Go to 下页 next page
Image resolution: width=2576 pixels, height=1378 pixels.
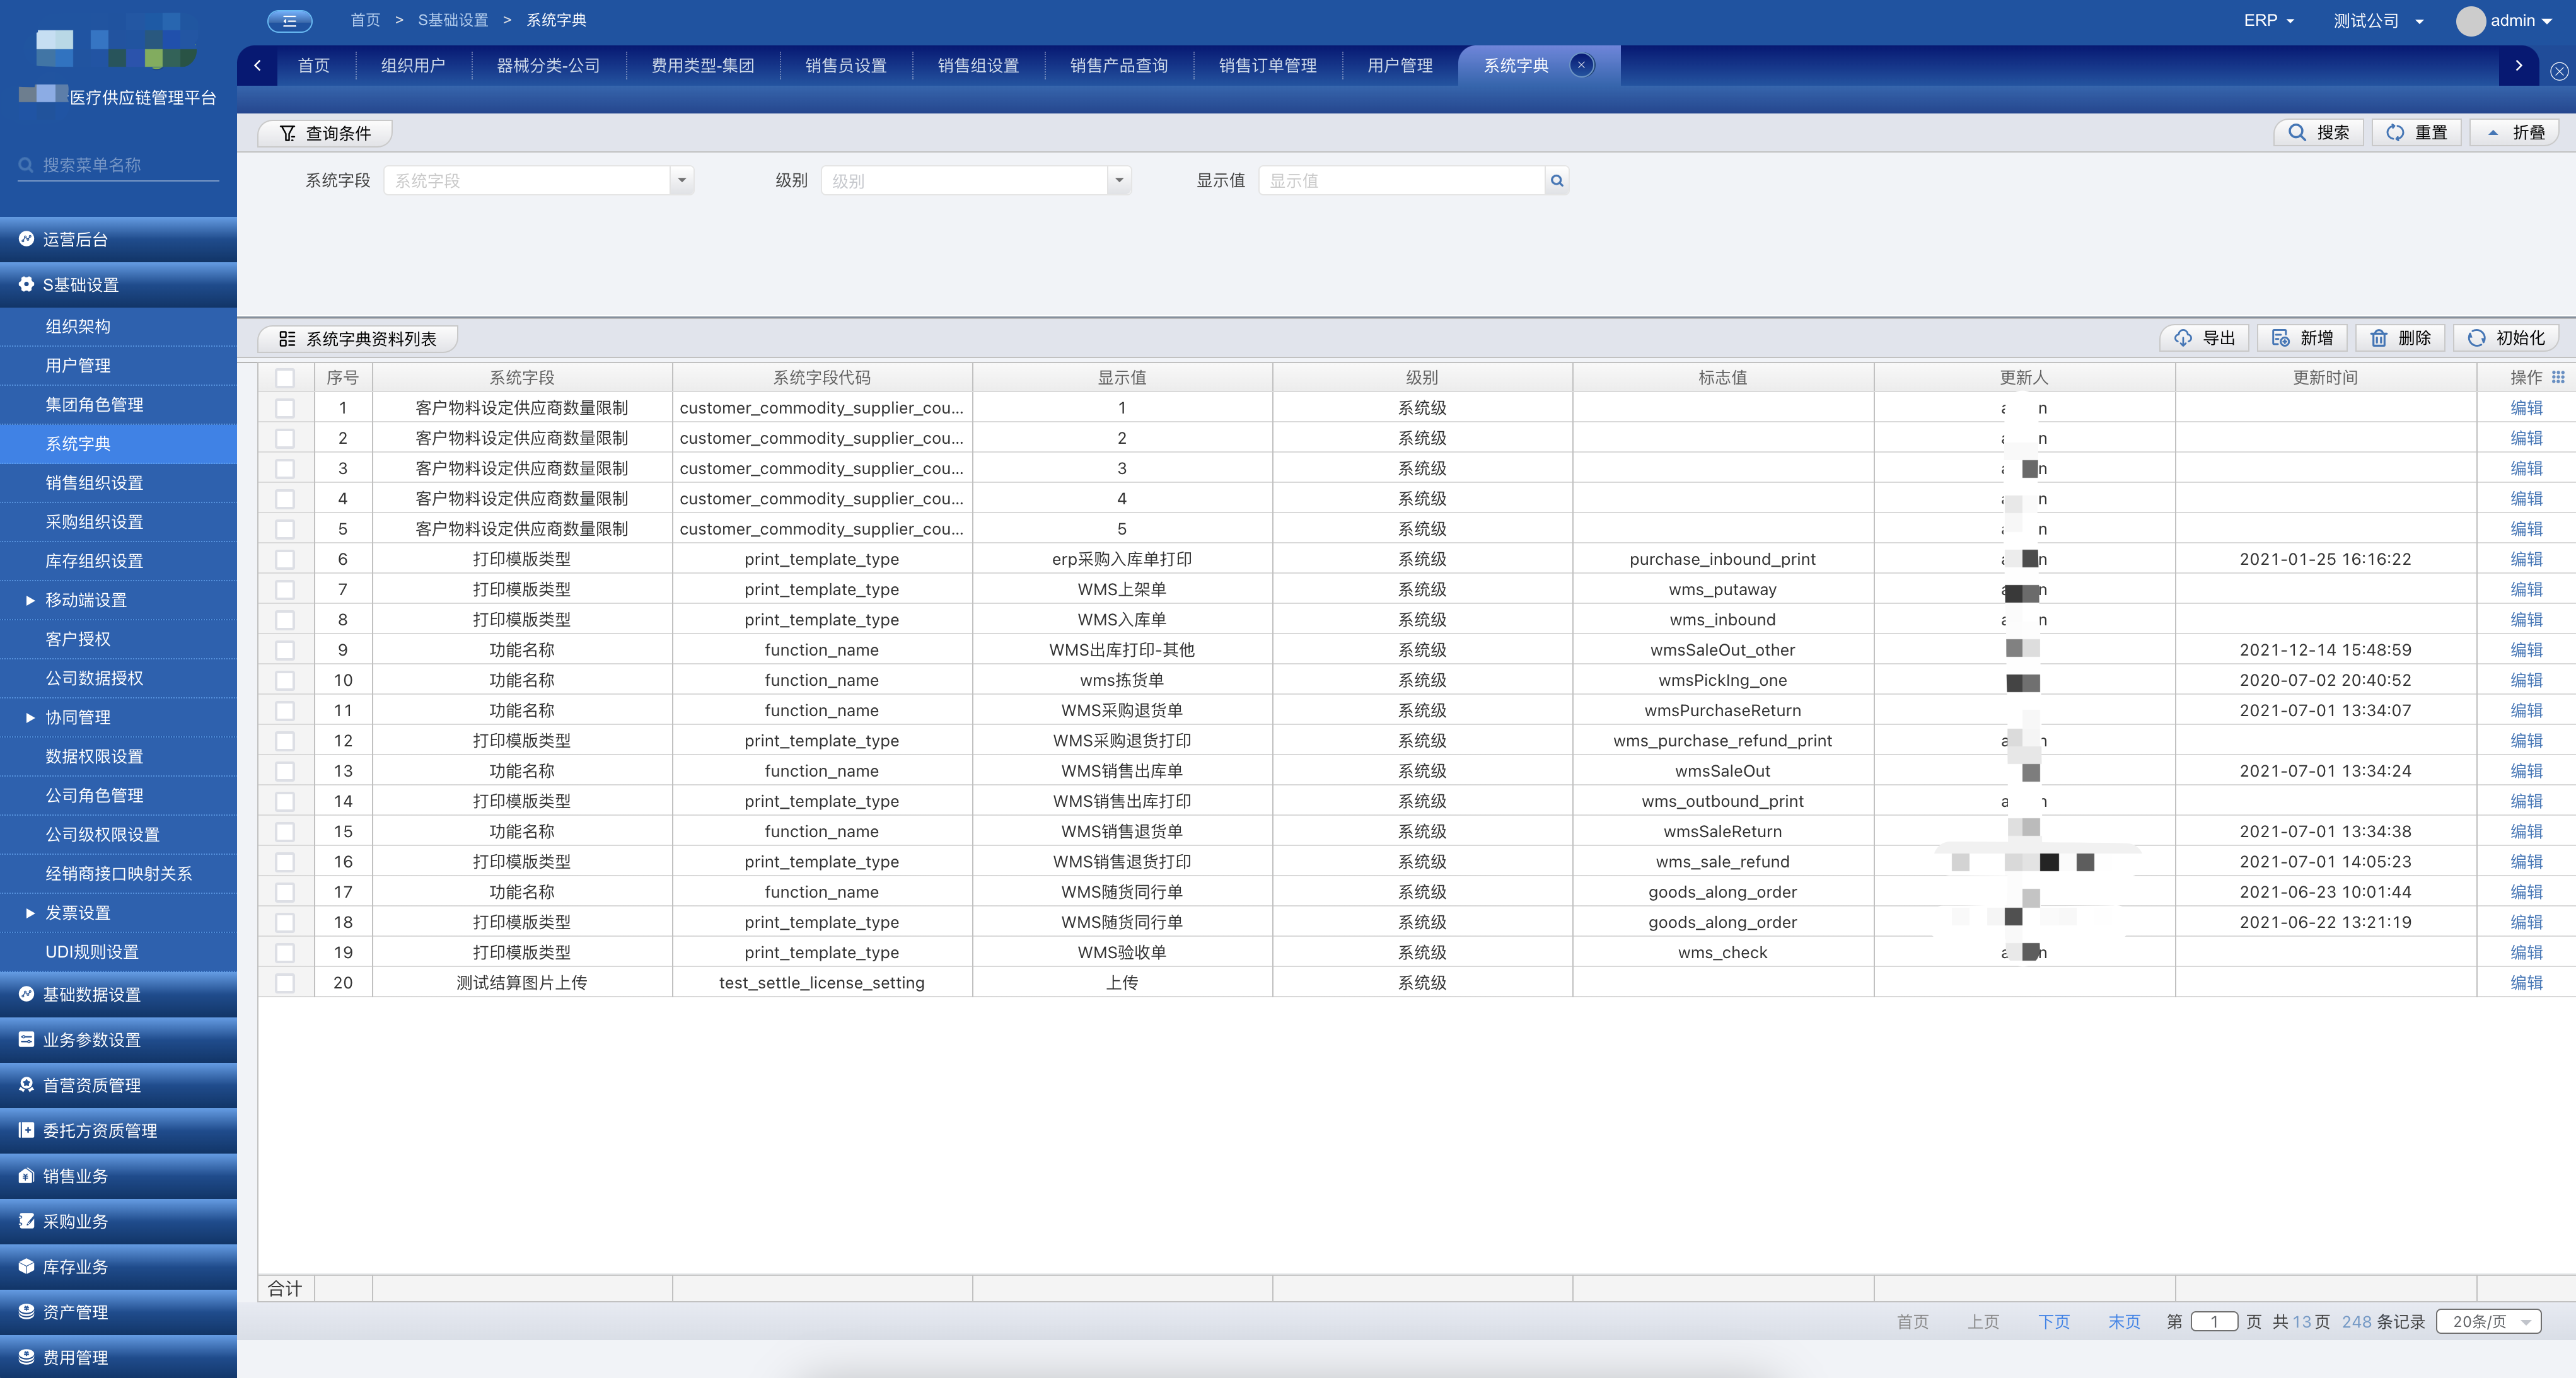pos(2054,1321)
